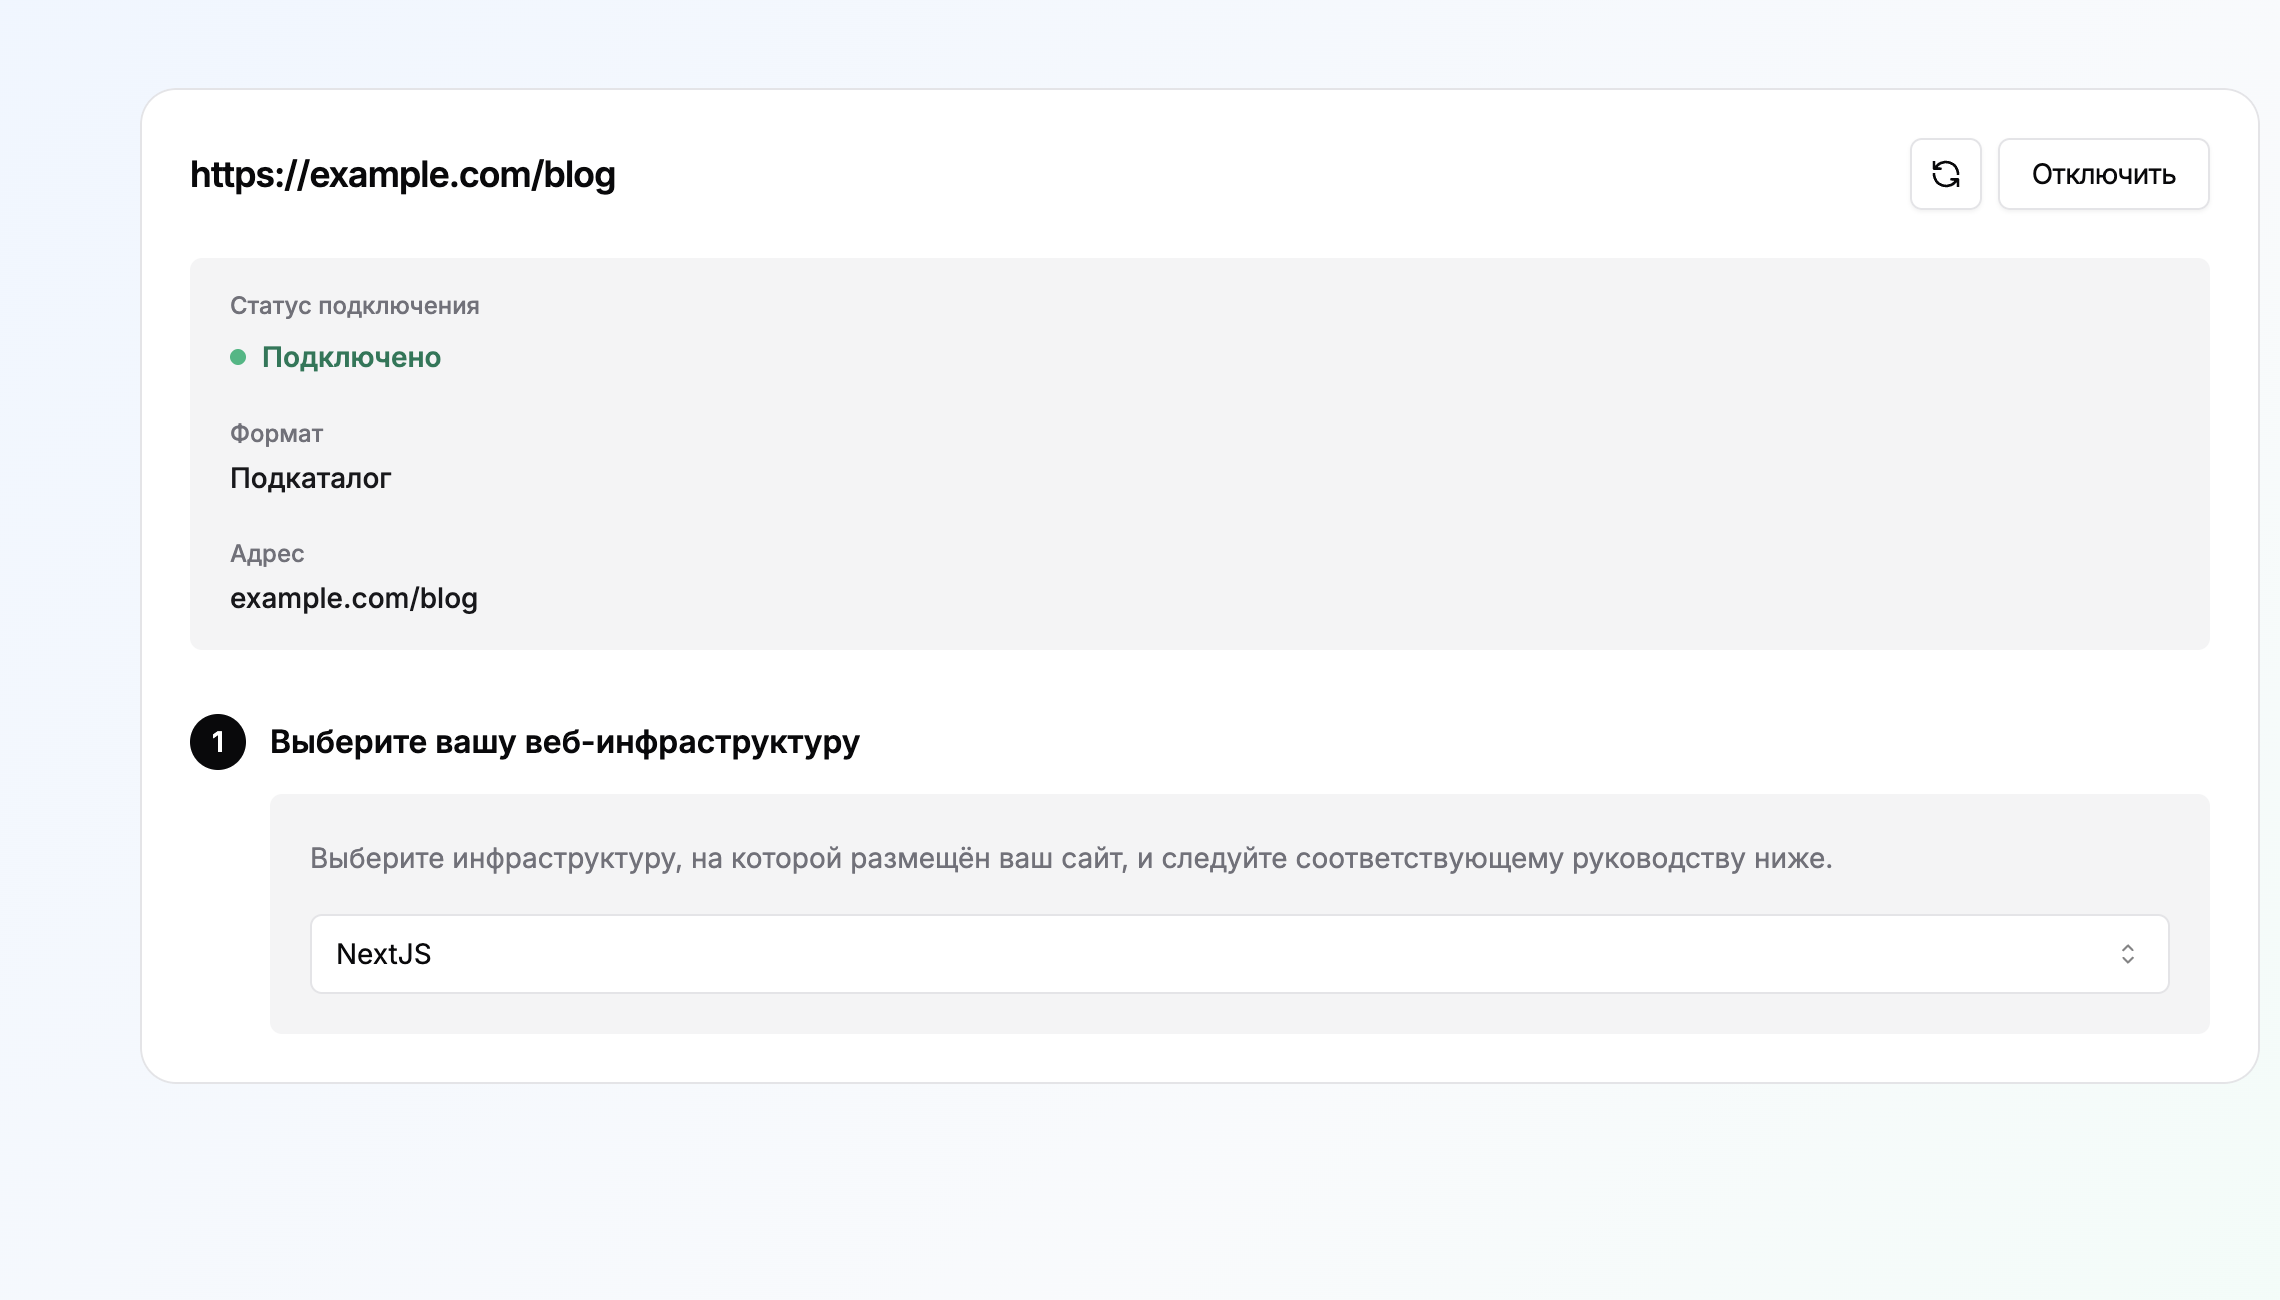Click the example.com/blog address value
The width and height of the screenshot is (2280, 1300).
click(x=354, y=598)
